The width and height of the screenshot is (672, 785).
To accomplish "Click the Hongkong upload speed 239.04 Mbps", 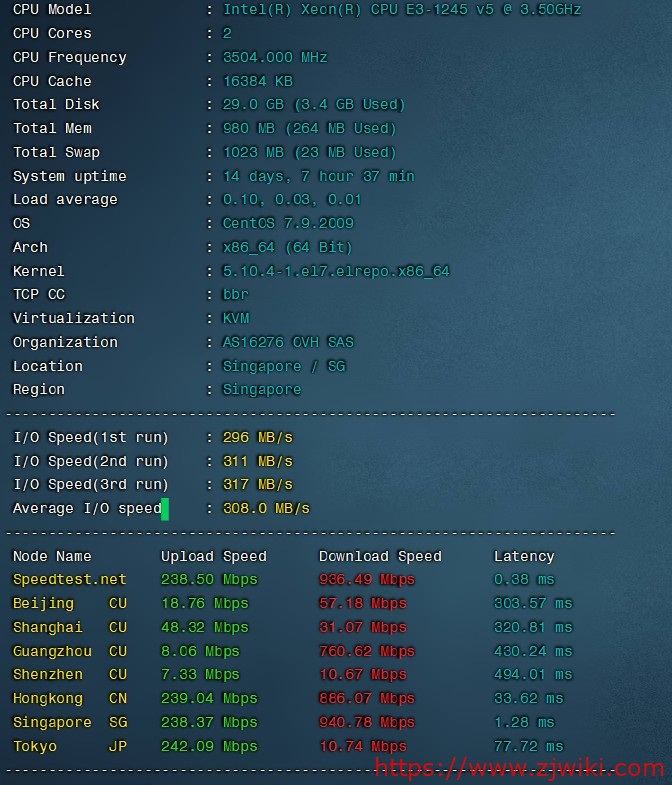I will [x=209, y=699].
